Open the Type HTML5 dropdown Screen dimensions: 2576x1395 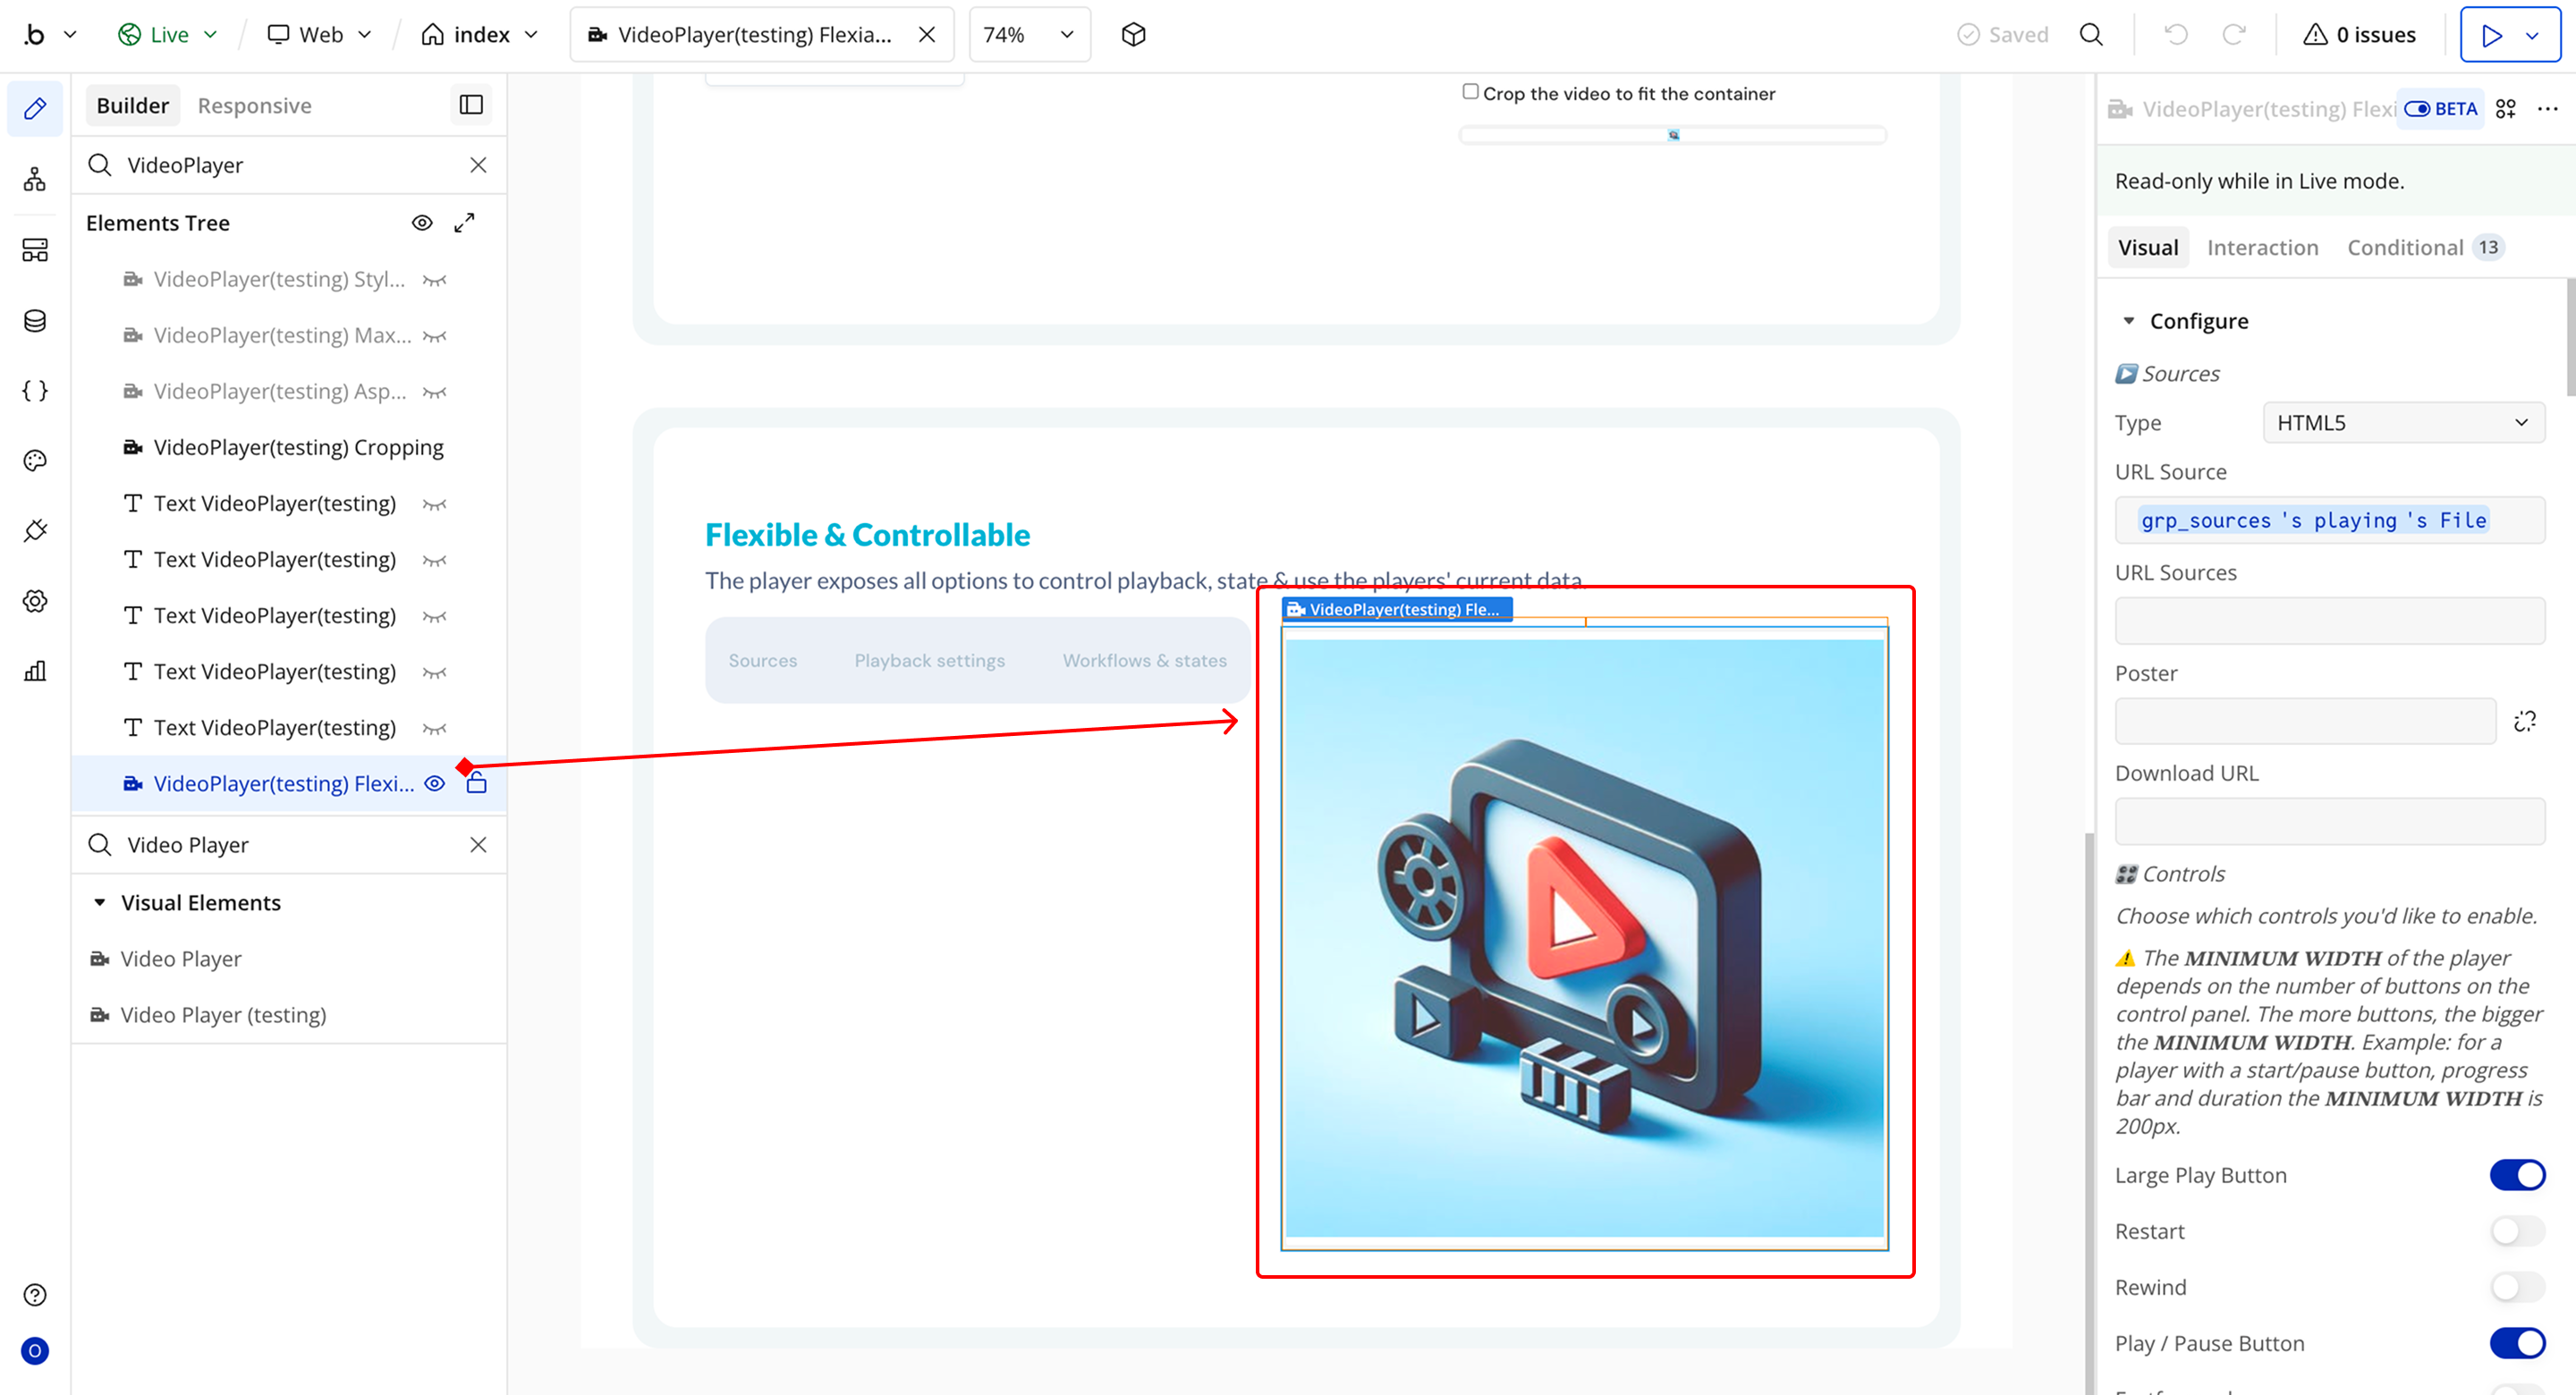[x=2403, y=423]
